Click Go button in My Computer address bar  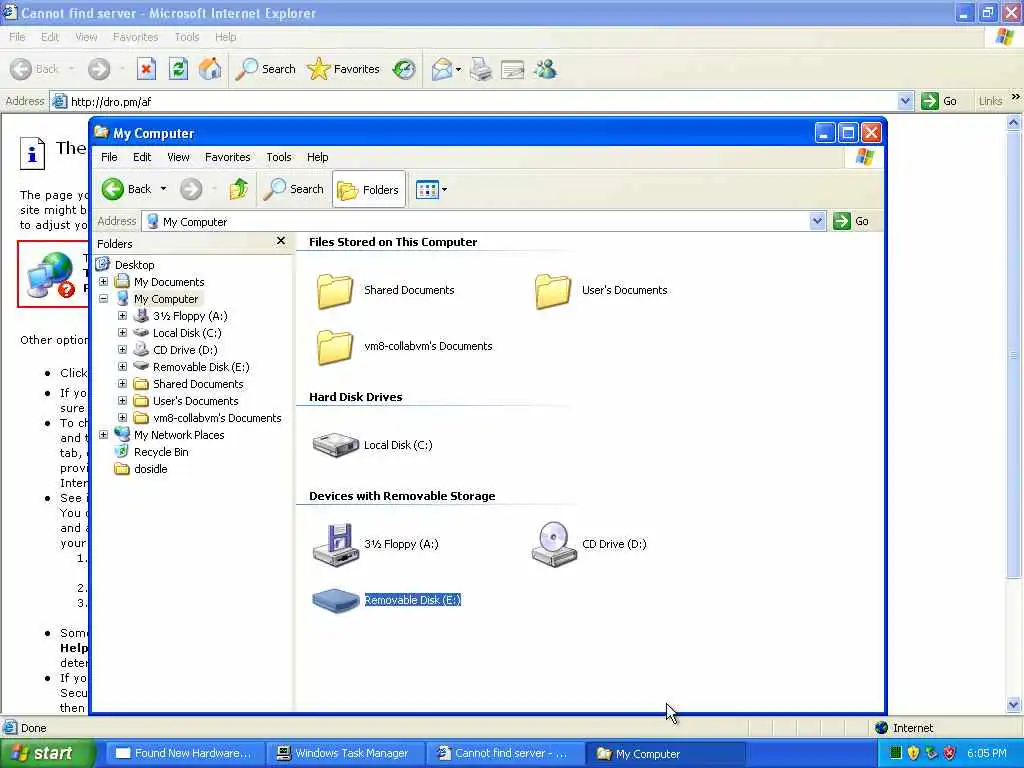[852, 221]
